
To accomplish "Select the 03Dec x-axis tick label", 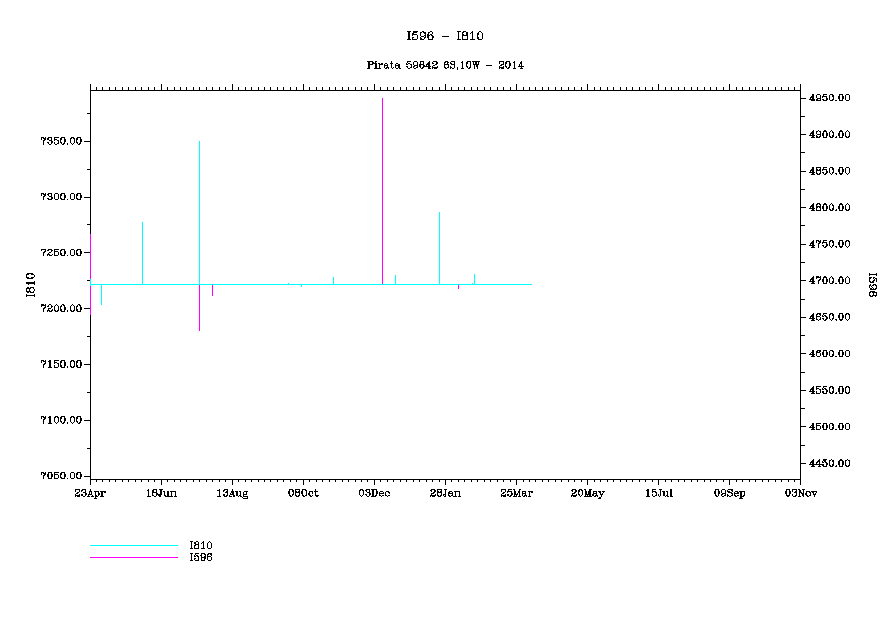I will [374, 493].
